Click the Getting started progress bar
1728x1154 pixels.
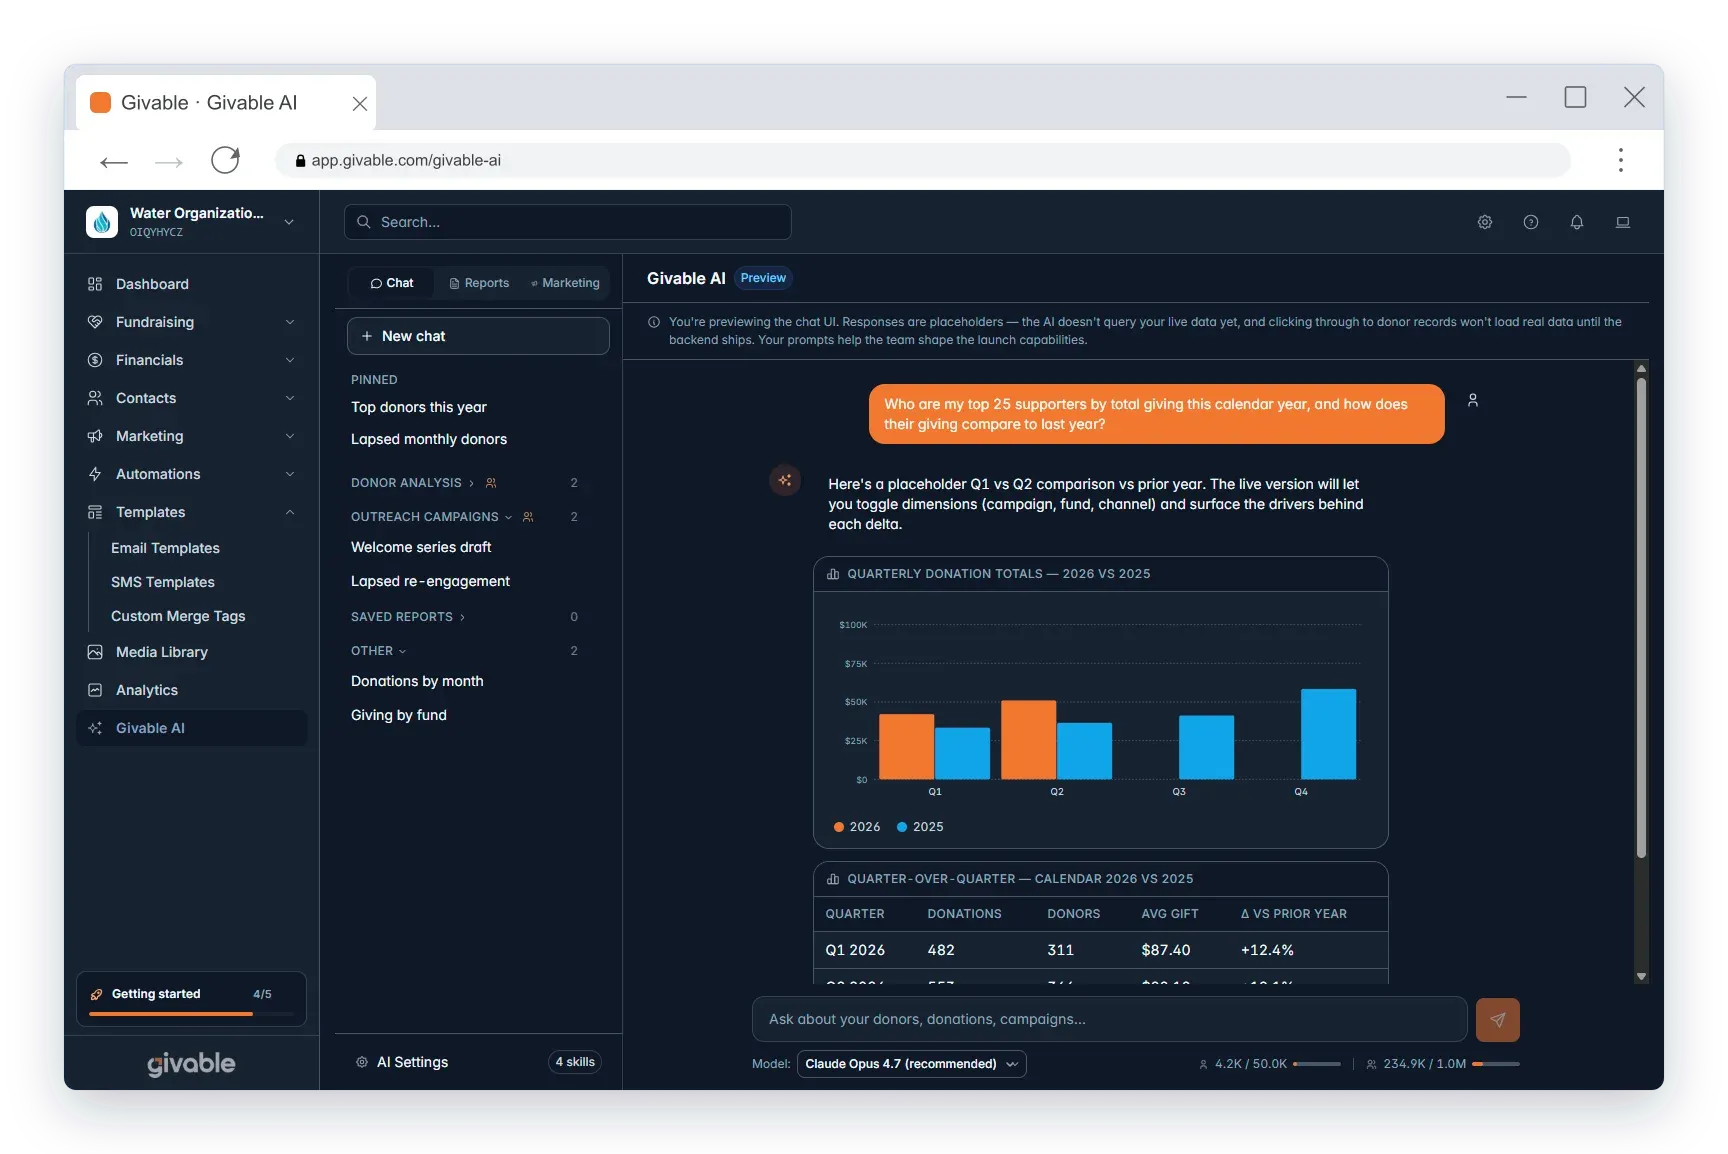click(x=191, y=1014)
